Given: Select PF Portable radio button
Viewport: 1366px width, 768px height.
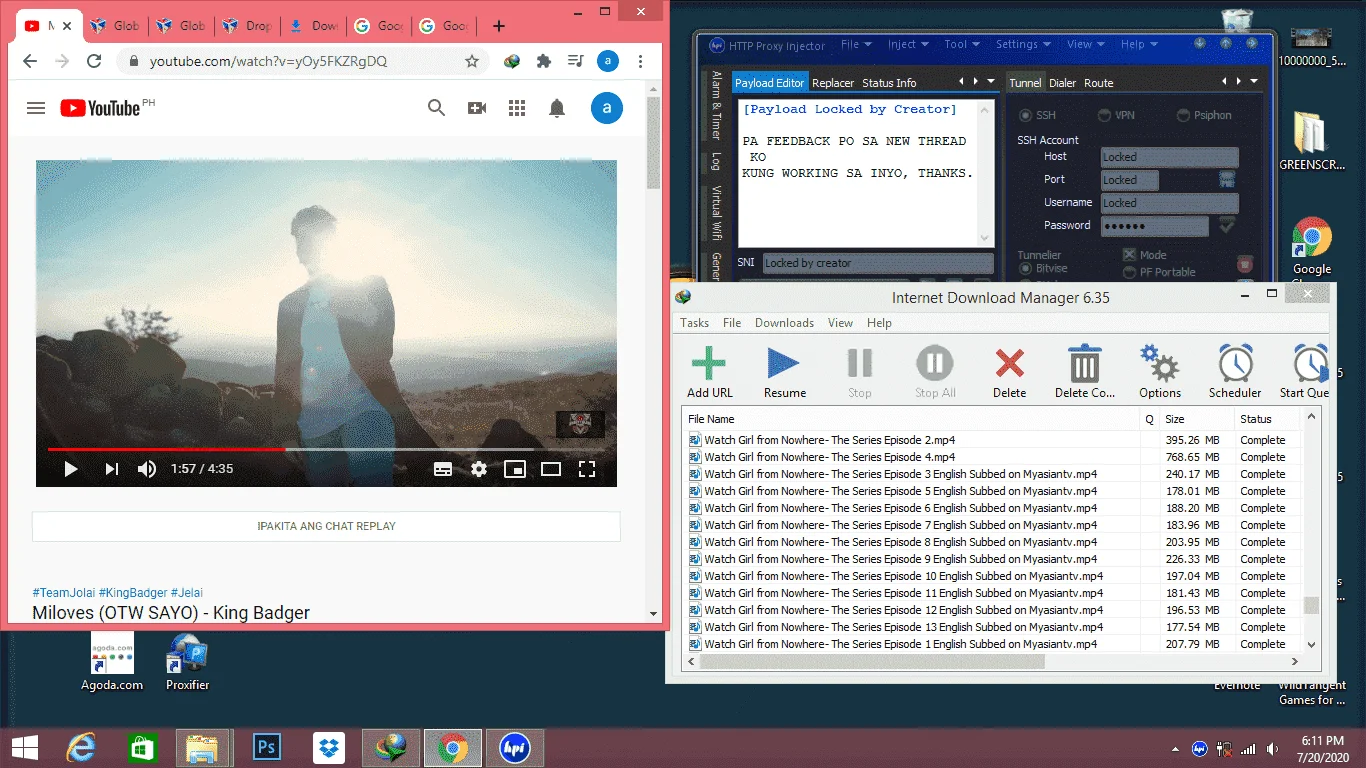Looking at the screenshot, I should tap(1130, 272).
